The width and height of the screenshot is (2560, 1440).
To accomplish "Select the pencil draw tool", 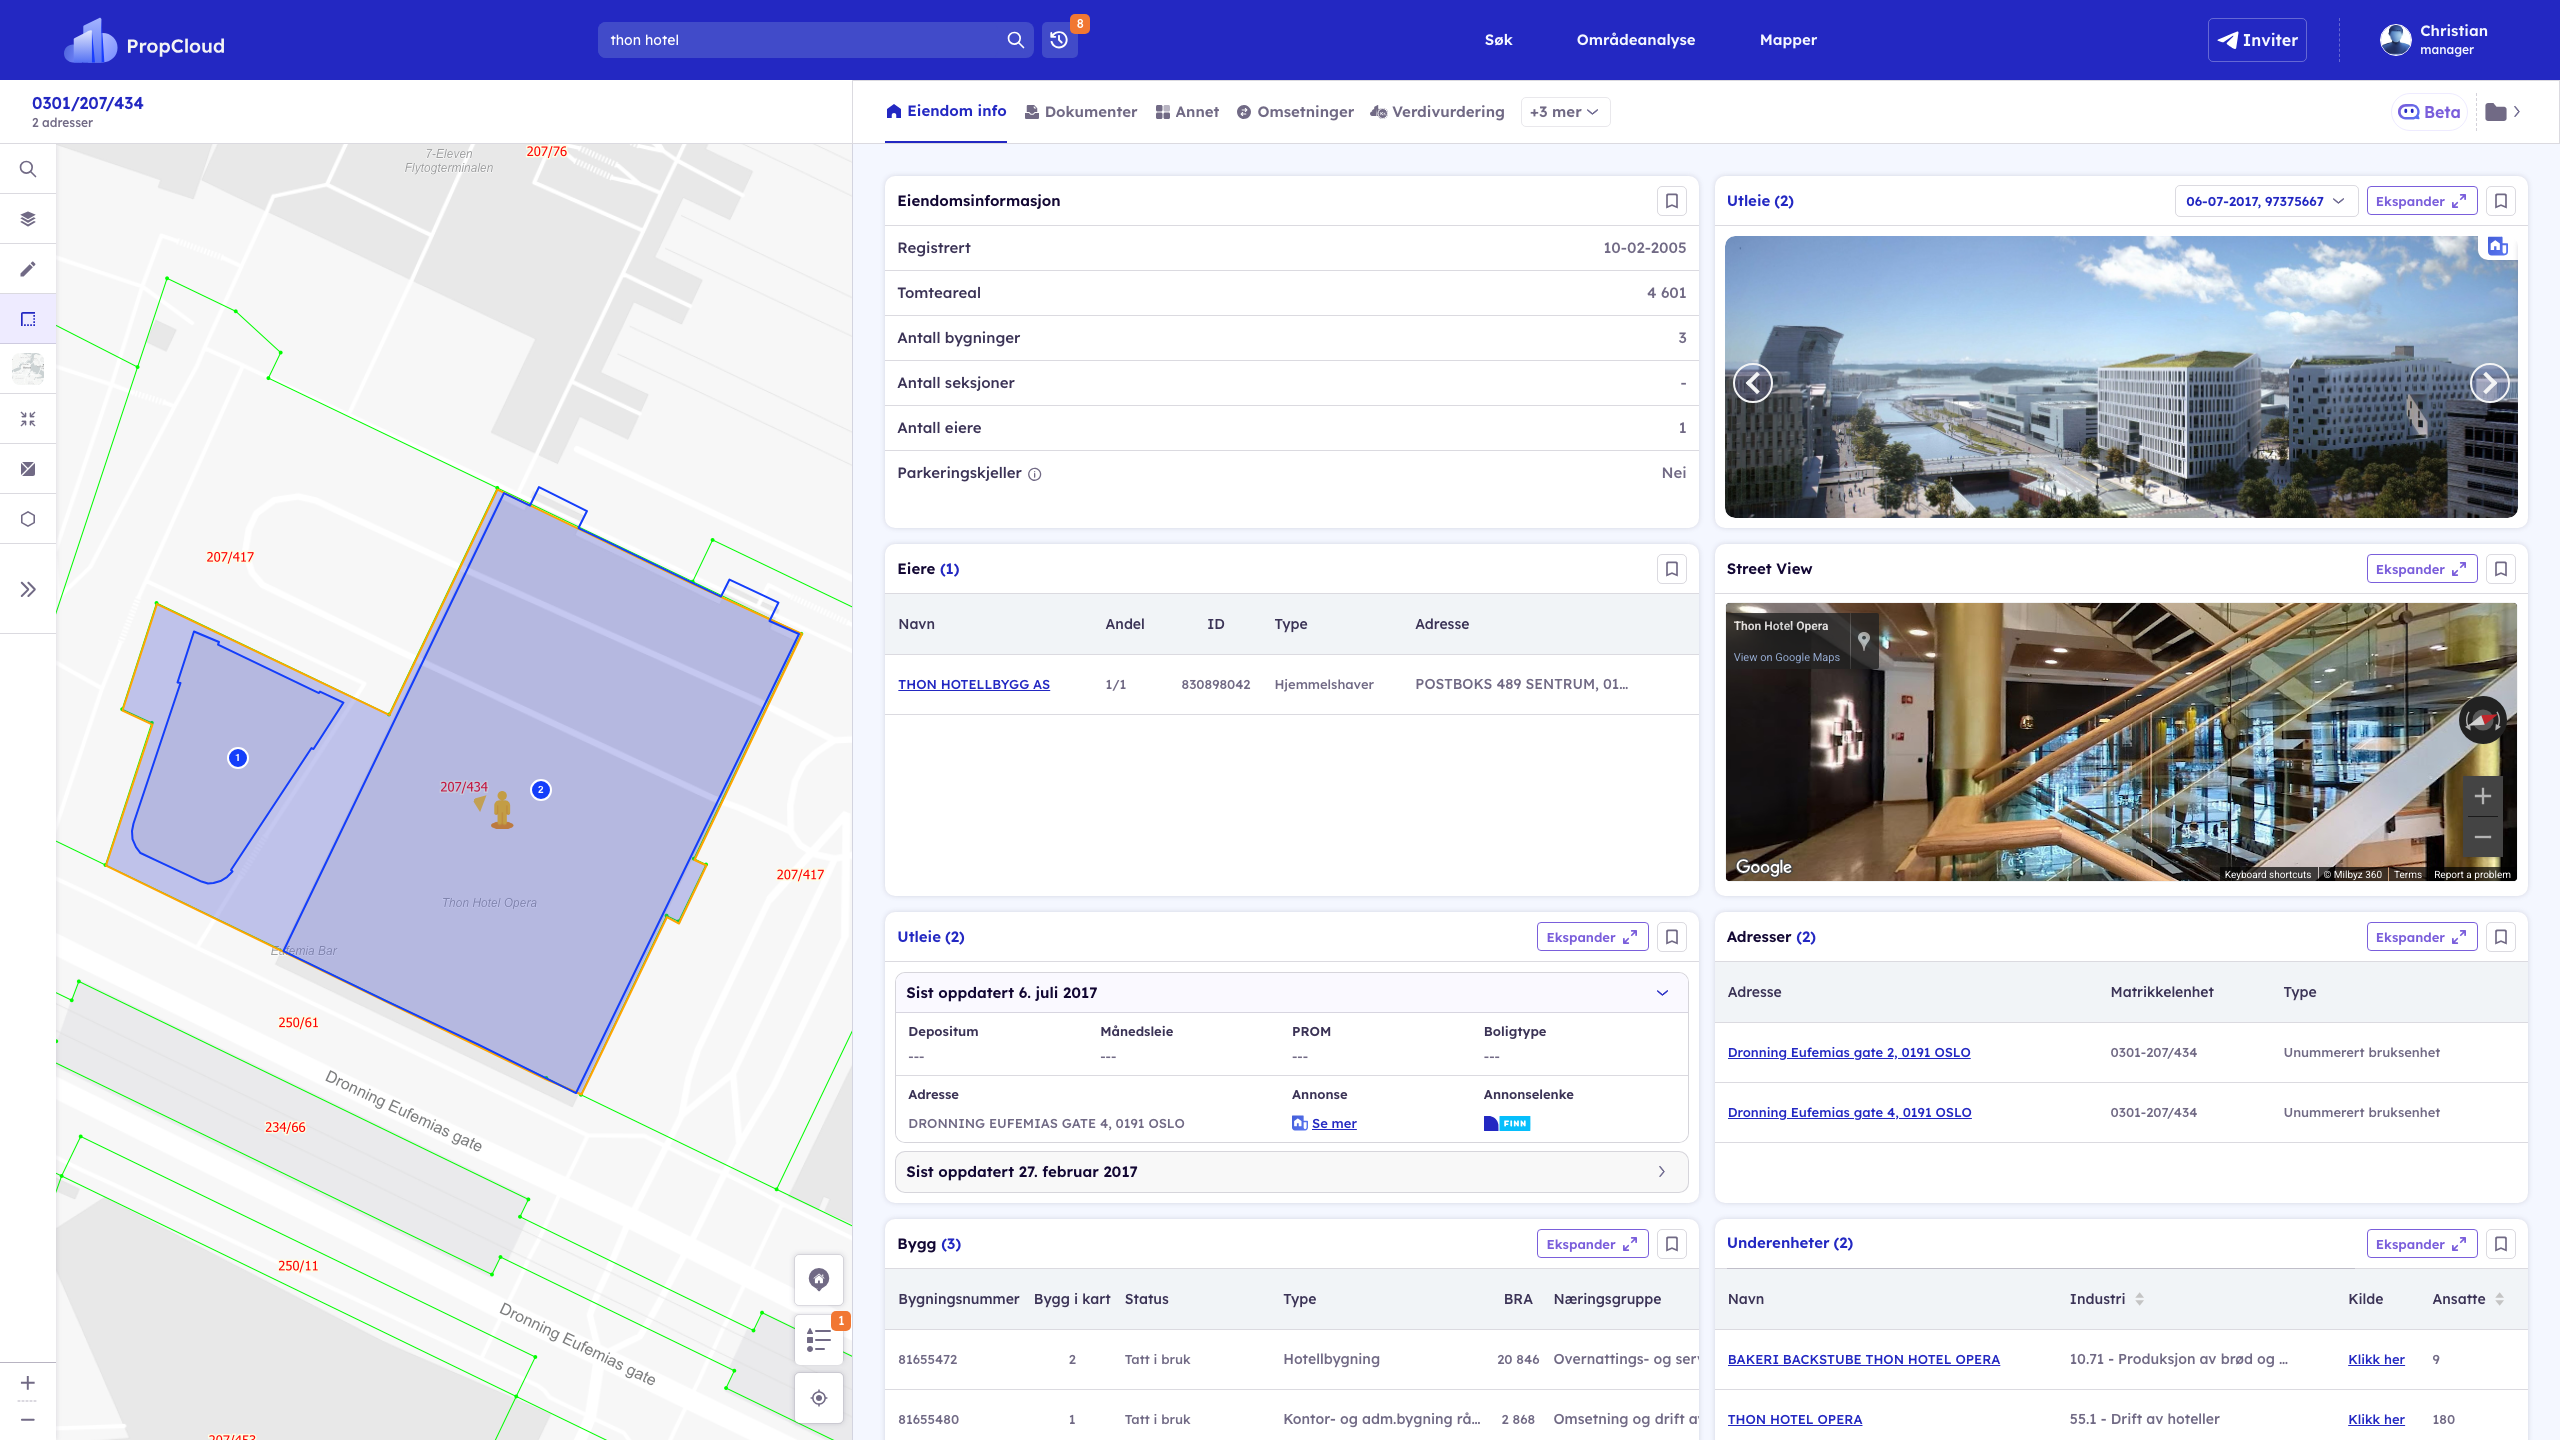I will pyautogui.click(x=28, y=269).
